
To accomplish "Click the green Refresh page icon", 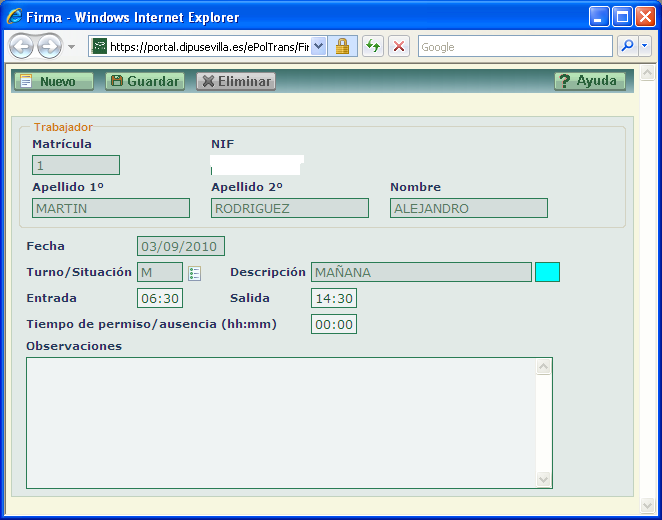I will click(x=372, y=46).
